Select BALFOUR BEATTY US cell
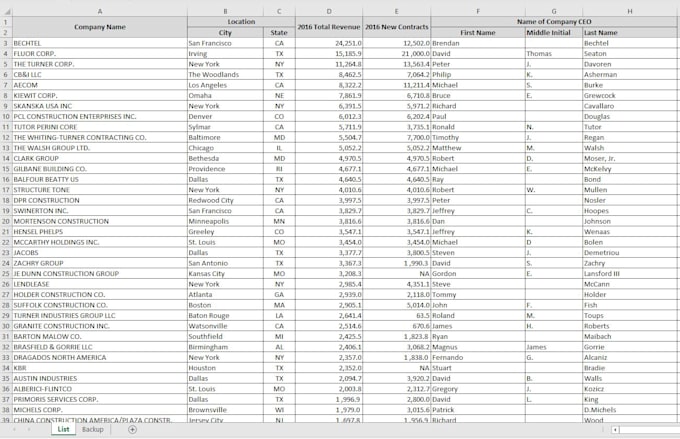 (x=100, y=180)
